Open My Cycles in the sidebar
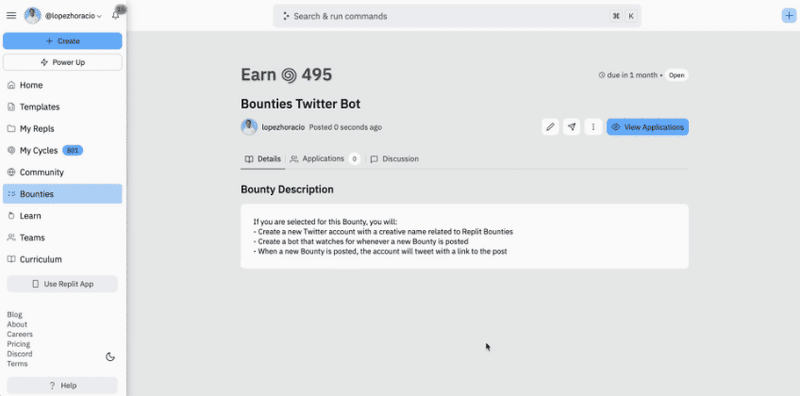Screen dimensions: 800x396 pos(62,151)
